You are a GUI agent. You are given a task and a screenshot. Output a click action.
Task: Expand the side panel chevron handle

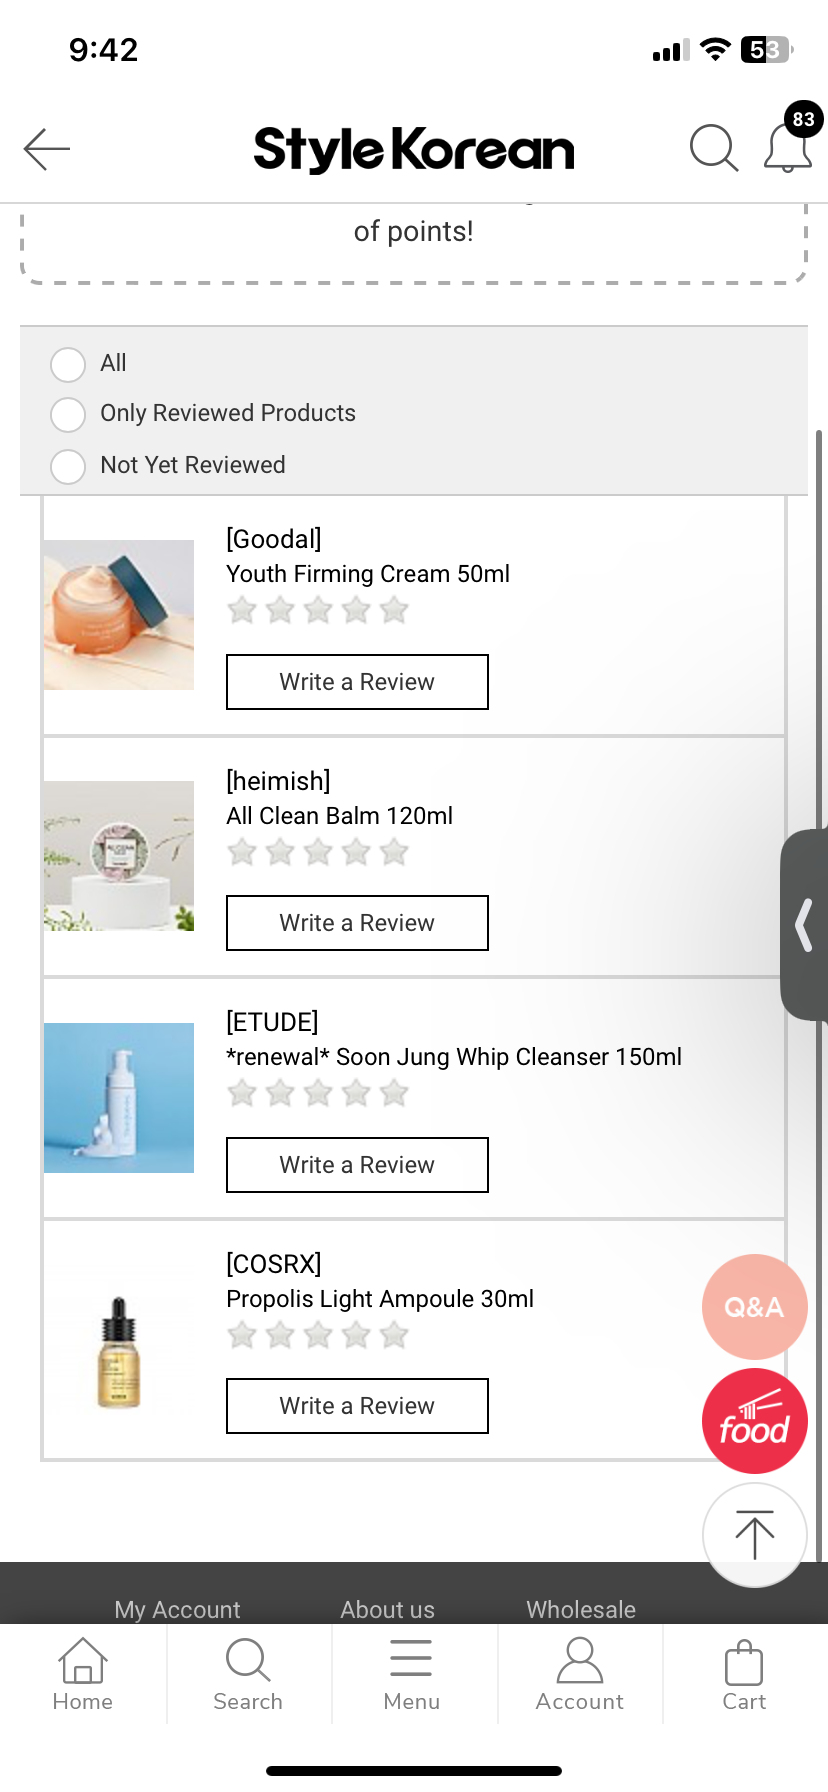click(x=804, y=924)
